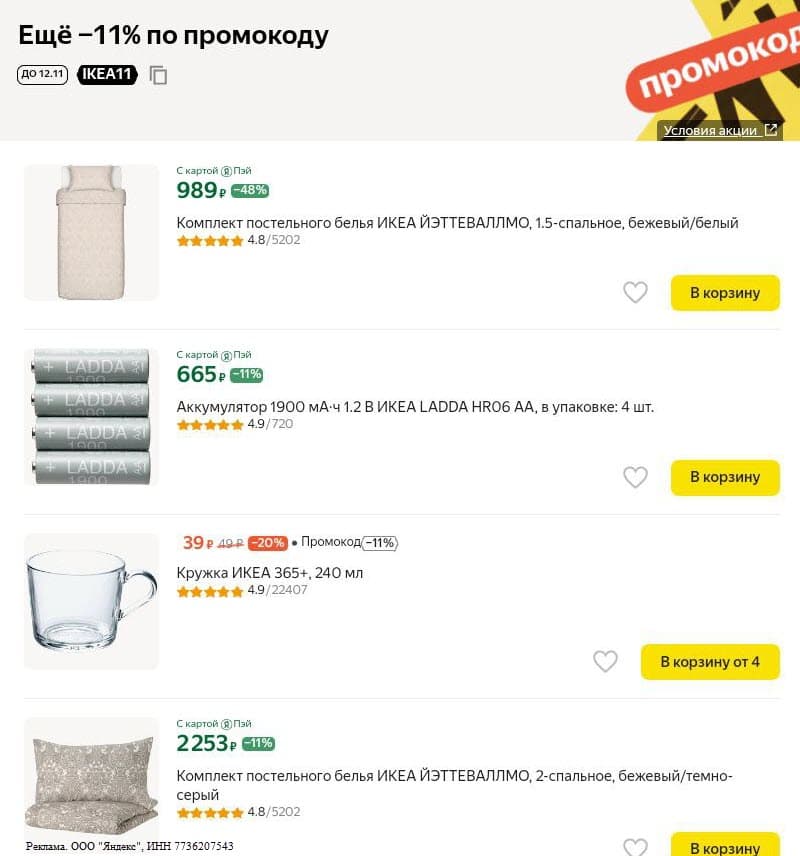This screenshot has height=856, width=800.
Task: Open ЙЭТТЕВАЛЛМО 2-спальное bedding title link
Action: click(x=455, y=776)
